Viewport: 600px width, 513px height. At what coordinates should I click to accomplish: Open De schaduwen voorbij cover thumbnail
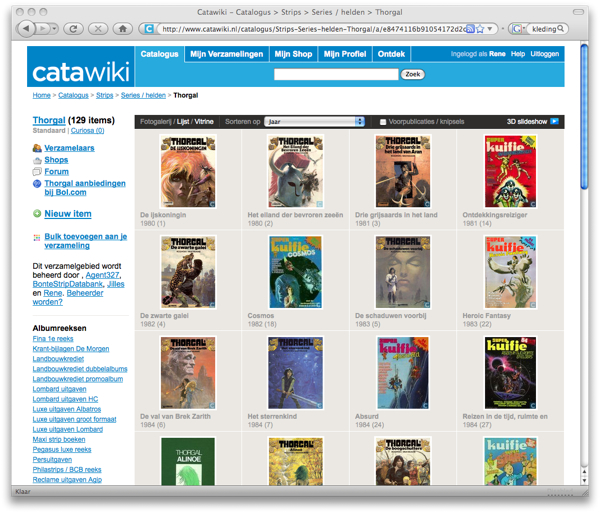pos(403,272)
